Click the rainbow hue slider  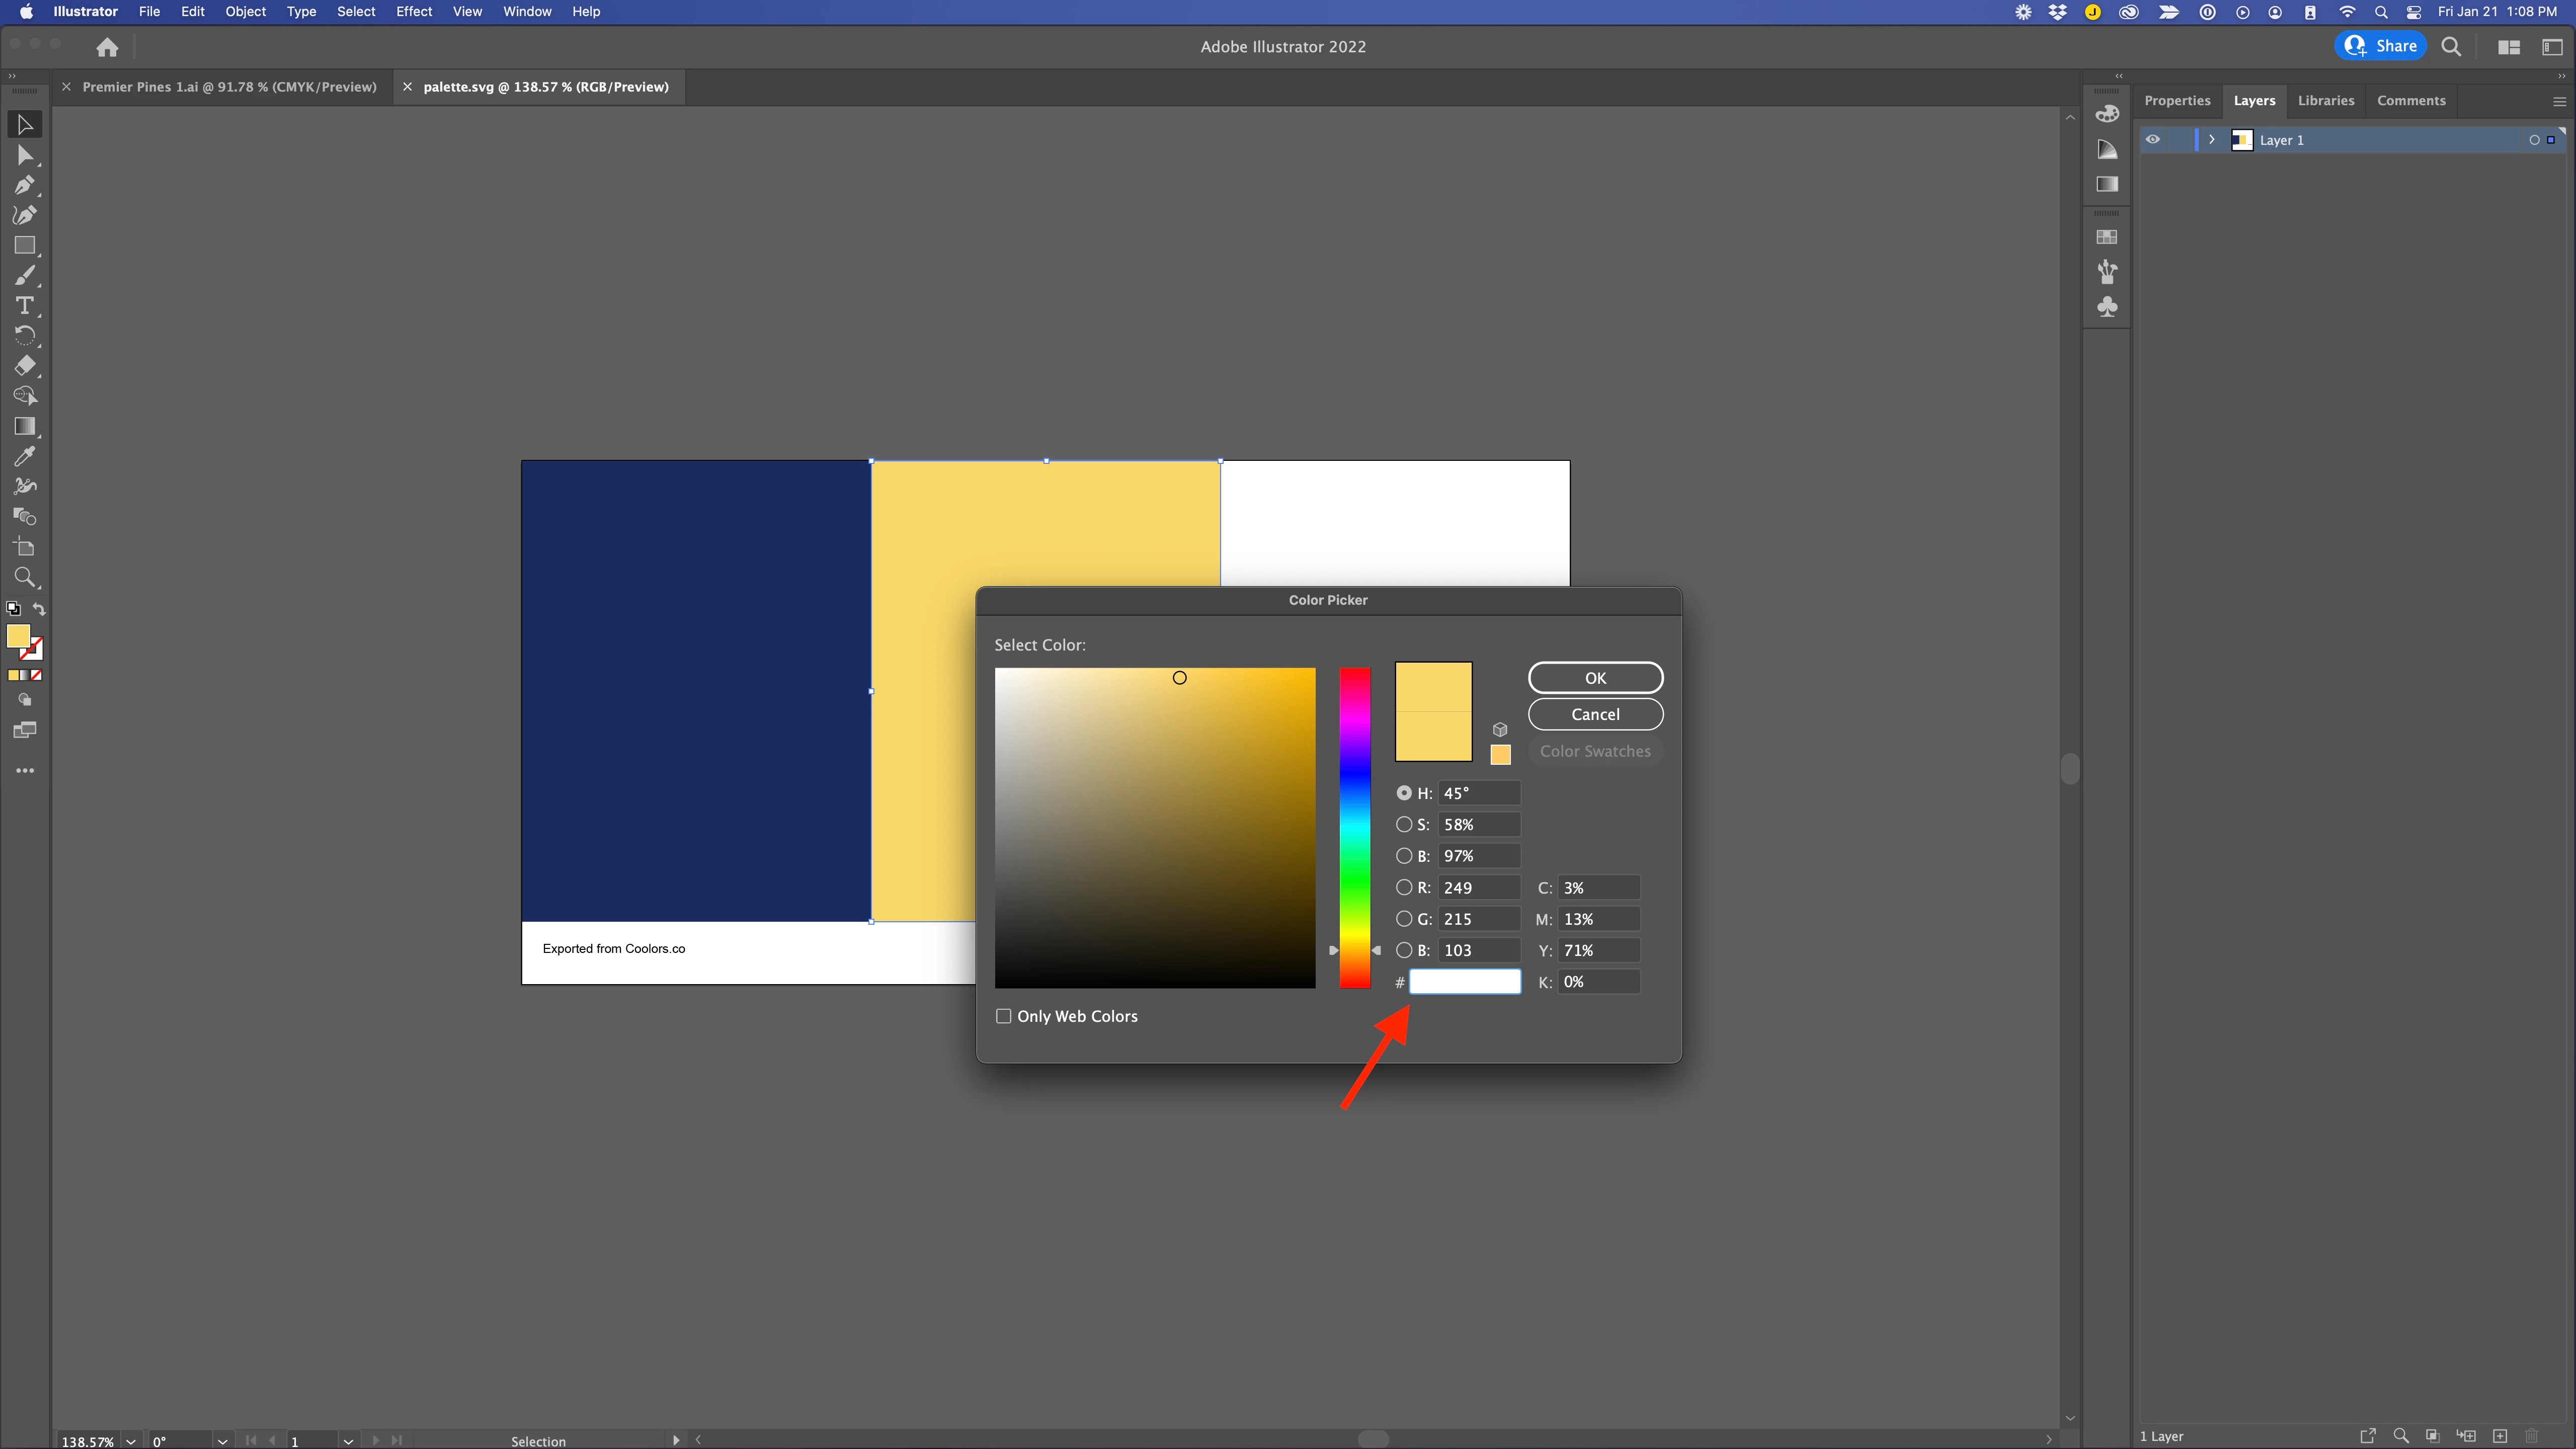(1355, 828)
